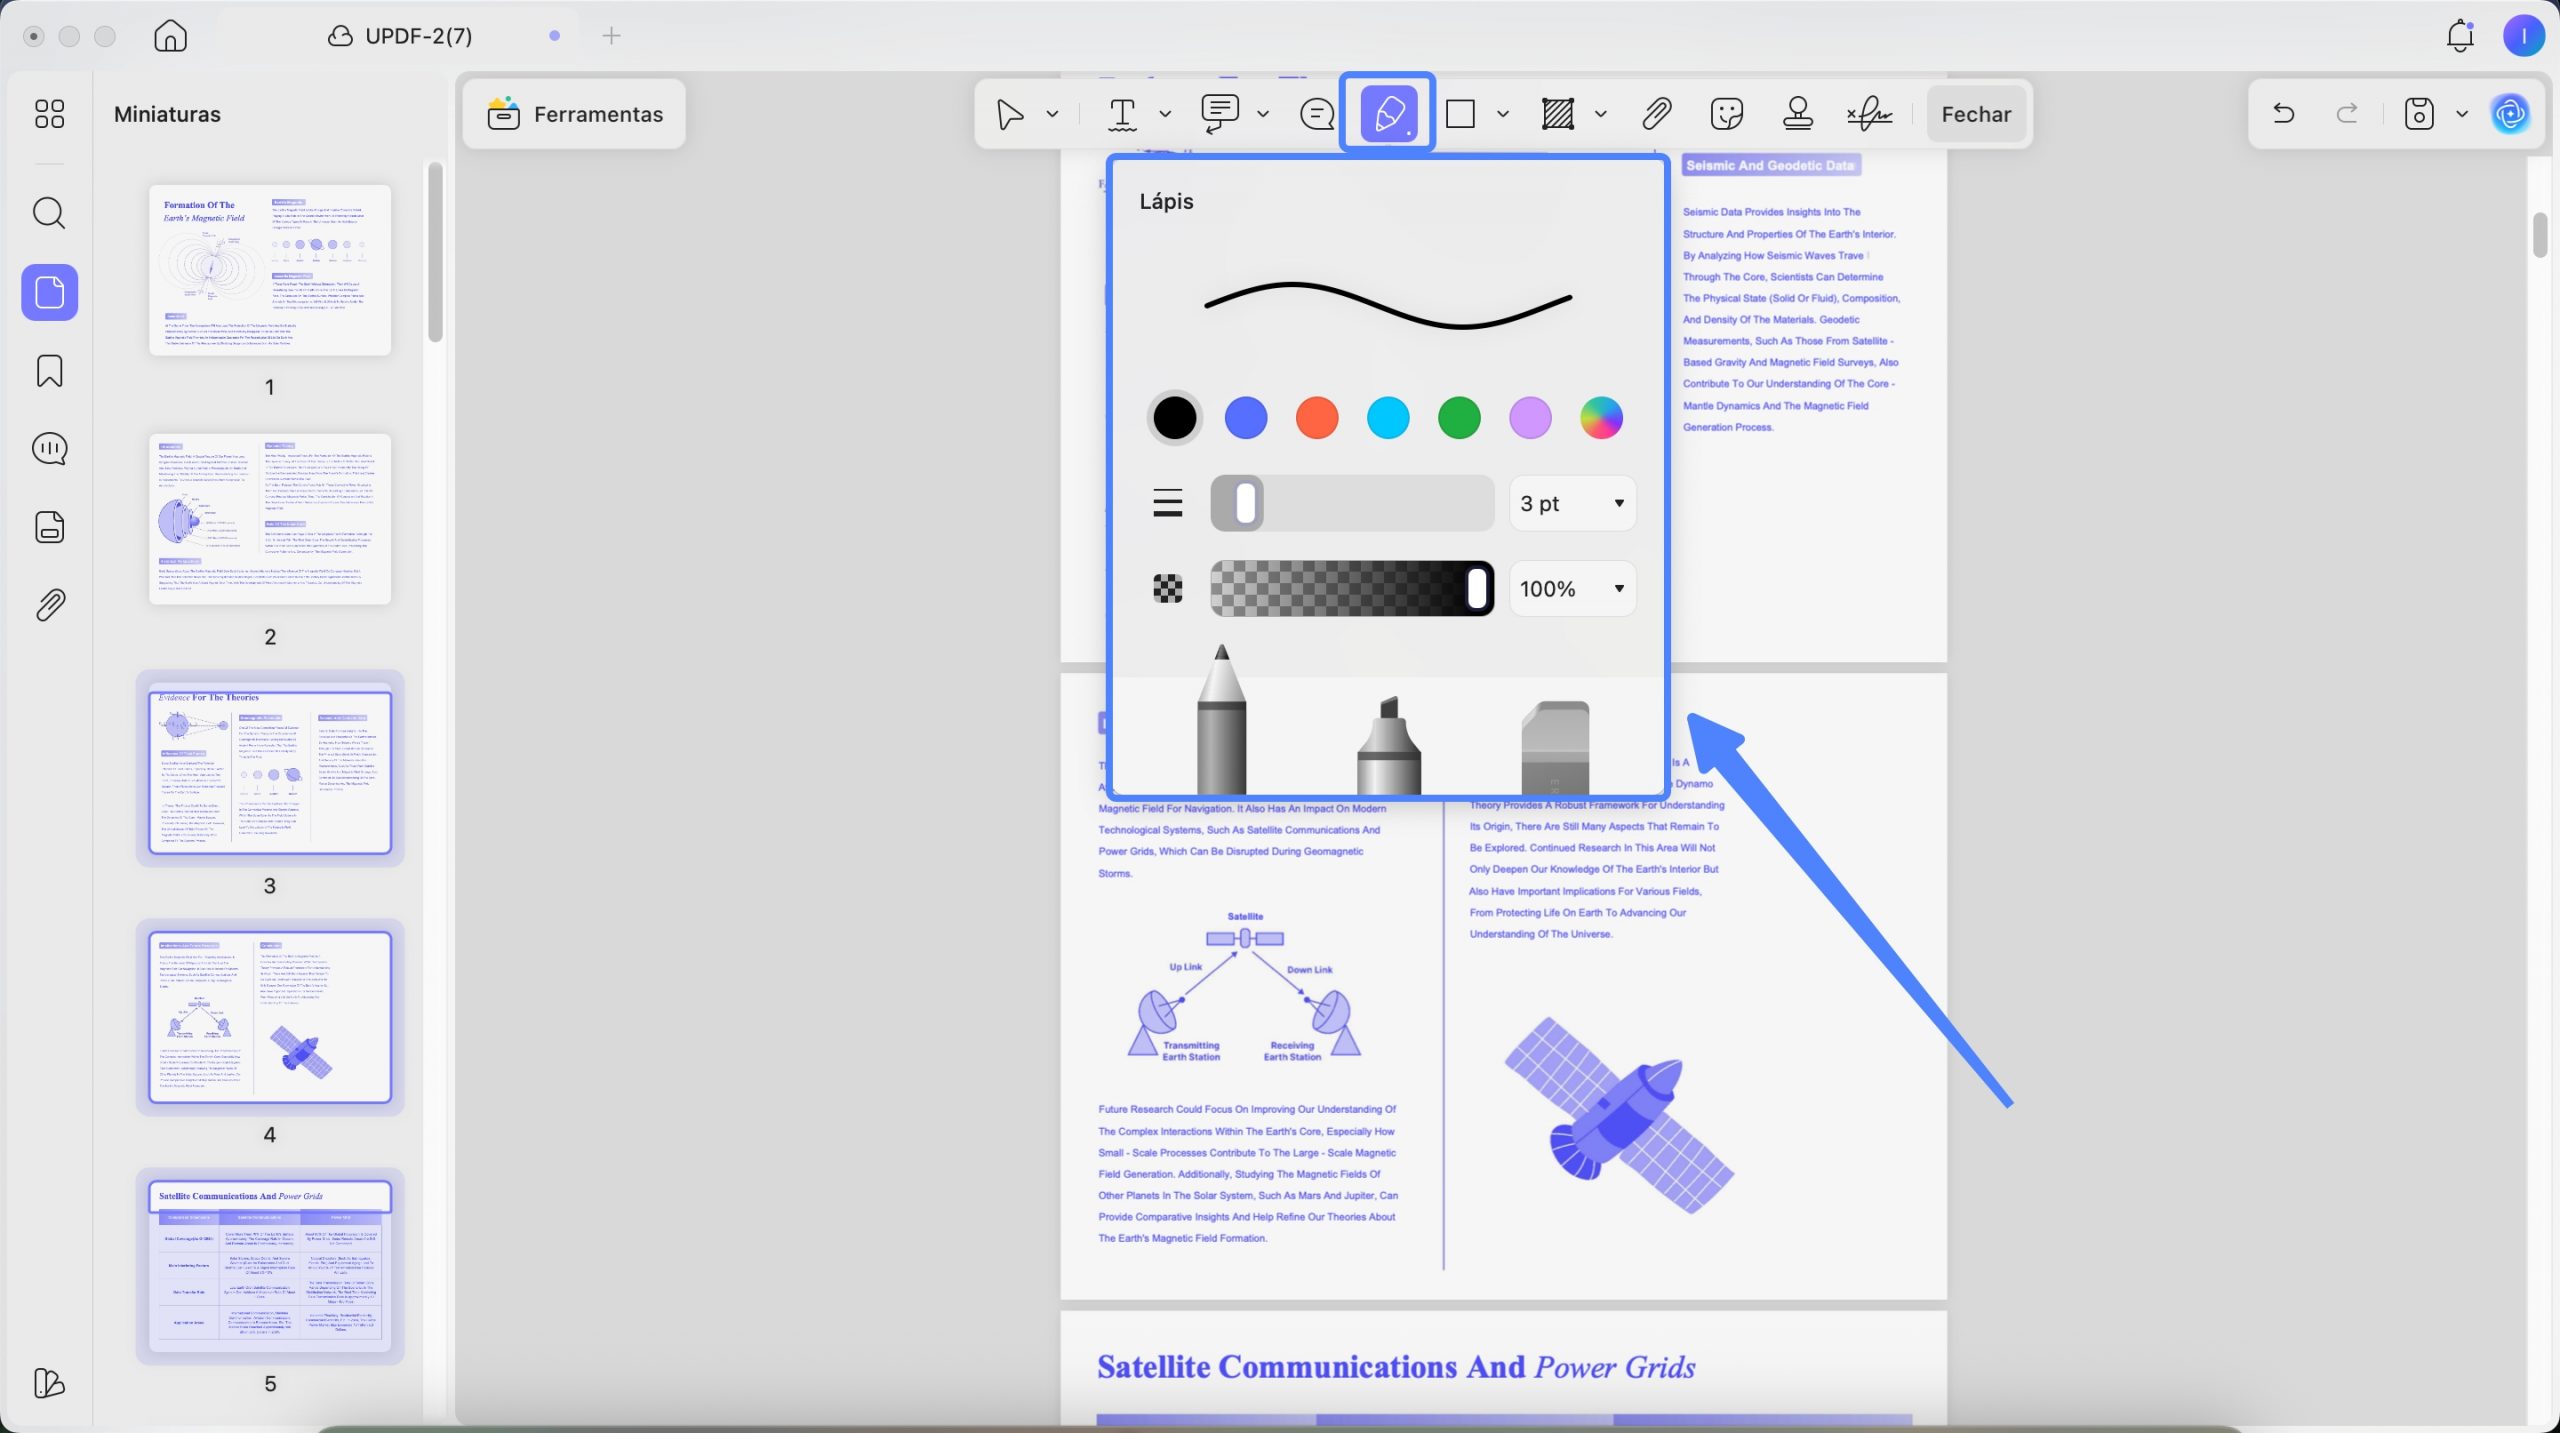The width and height of the screenshot is (2560, 1433).
Task: Toggle the pencil drawing tool
Action: pos(1388,113)
